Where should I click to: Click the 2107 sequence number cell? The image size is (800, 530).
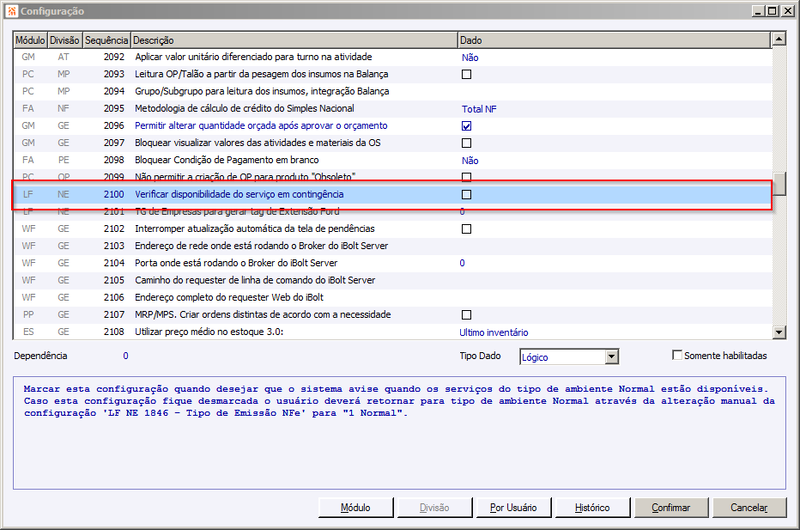pos(114,315)
